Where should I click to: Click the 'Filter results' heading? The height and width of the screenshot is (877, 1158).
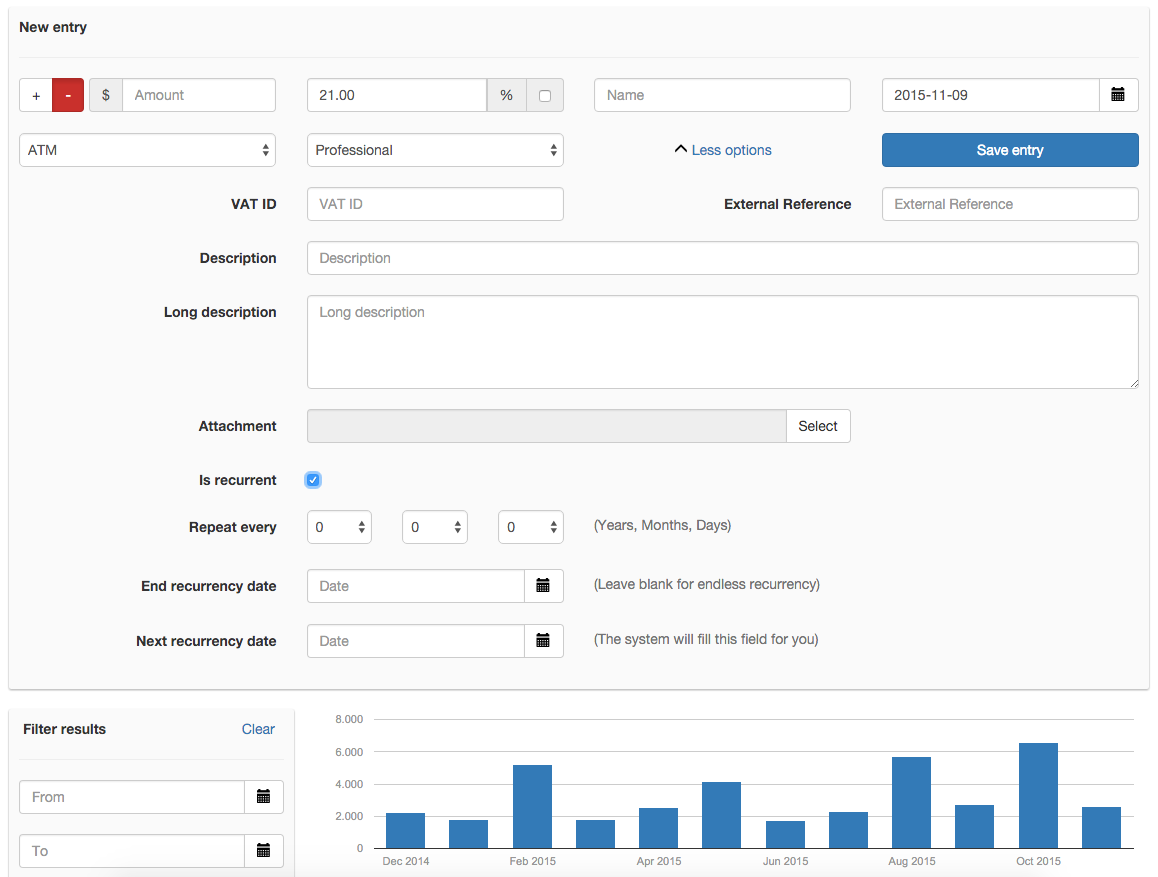[x=64, y=729]
